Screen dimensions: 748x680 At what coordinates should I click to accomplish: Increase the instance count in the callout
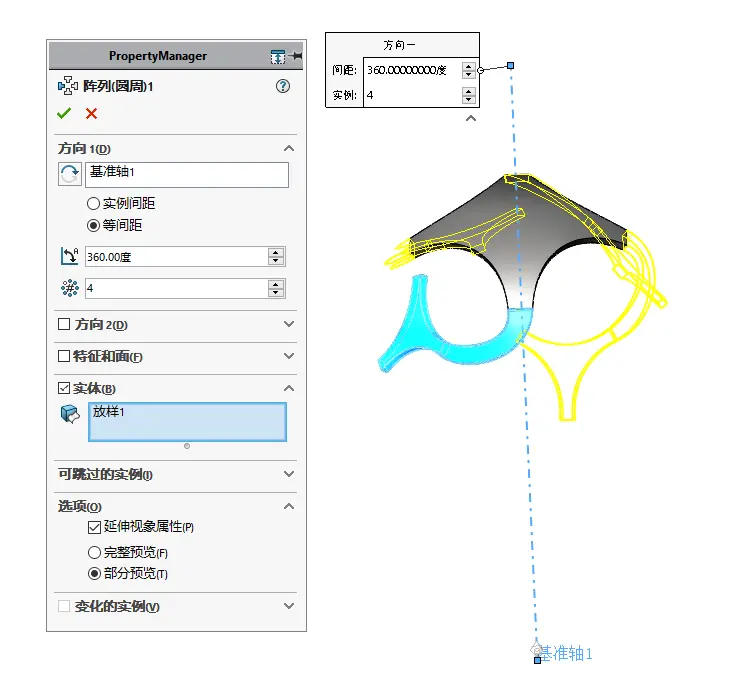click(469, 91)
